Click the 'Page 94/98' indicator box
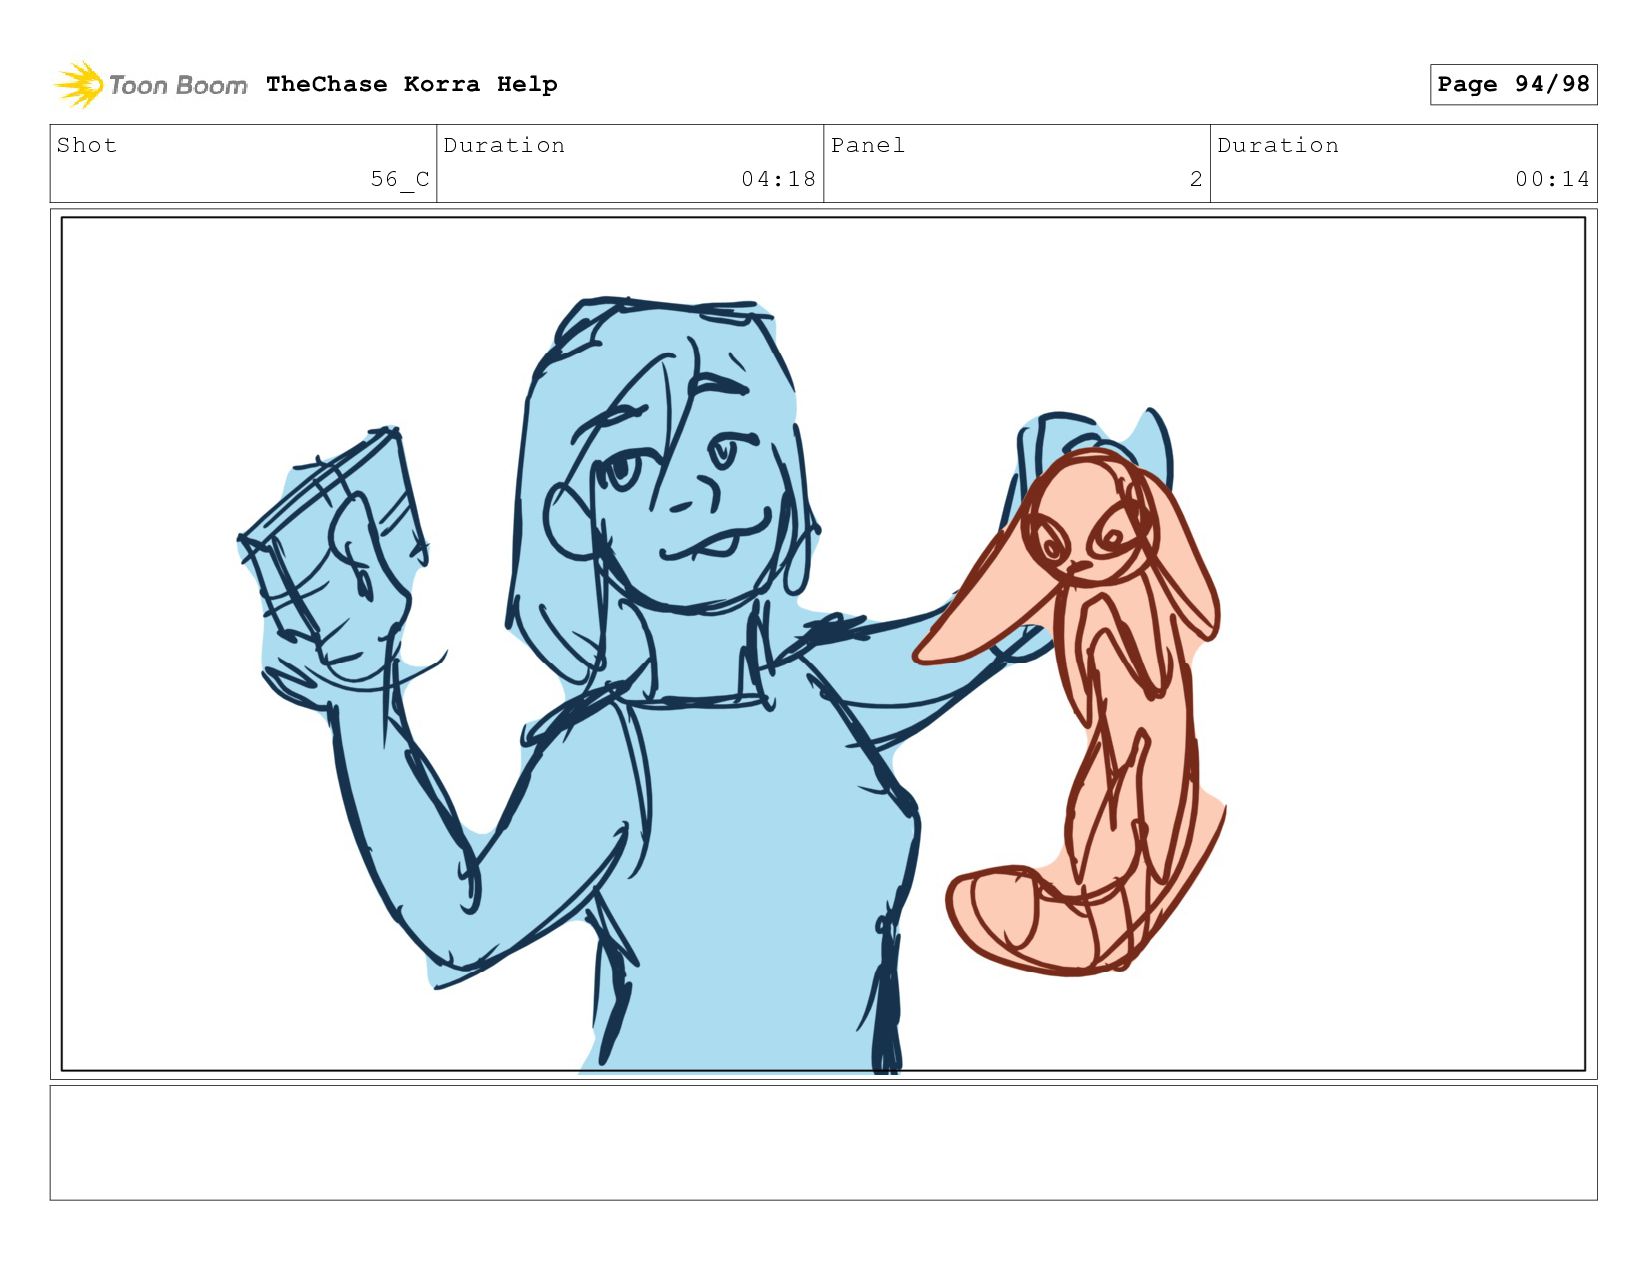This screenshot has height=1275, width=1650. (1513, 84)
